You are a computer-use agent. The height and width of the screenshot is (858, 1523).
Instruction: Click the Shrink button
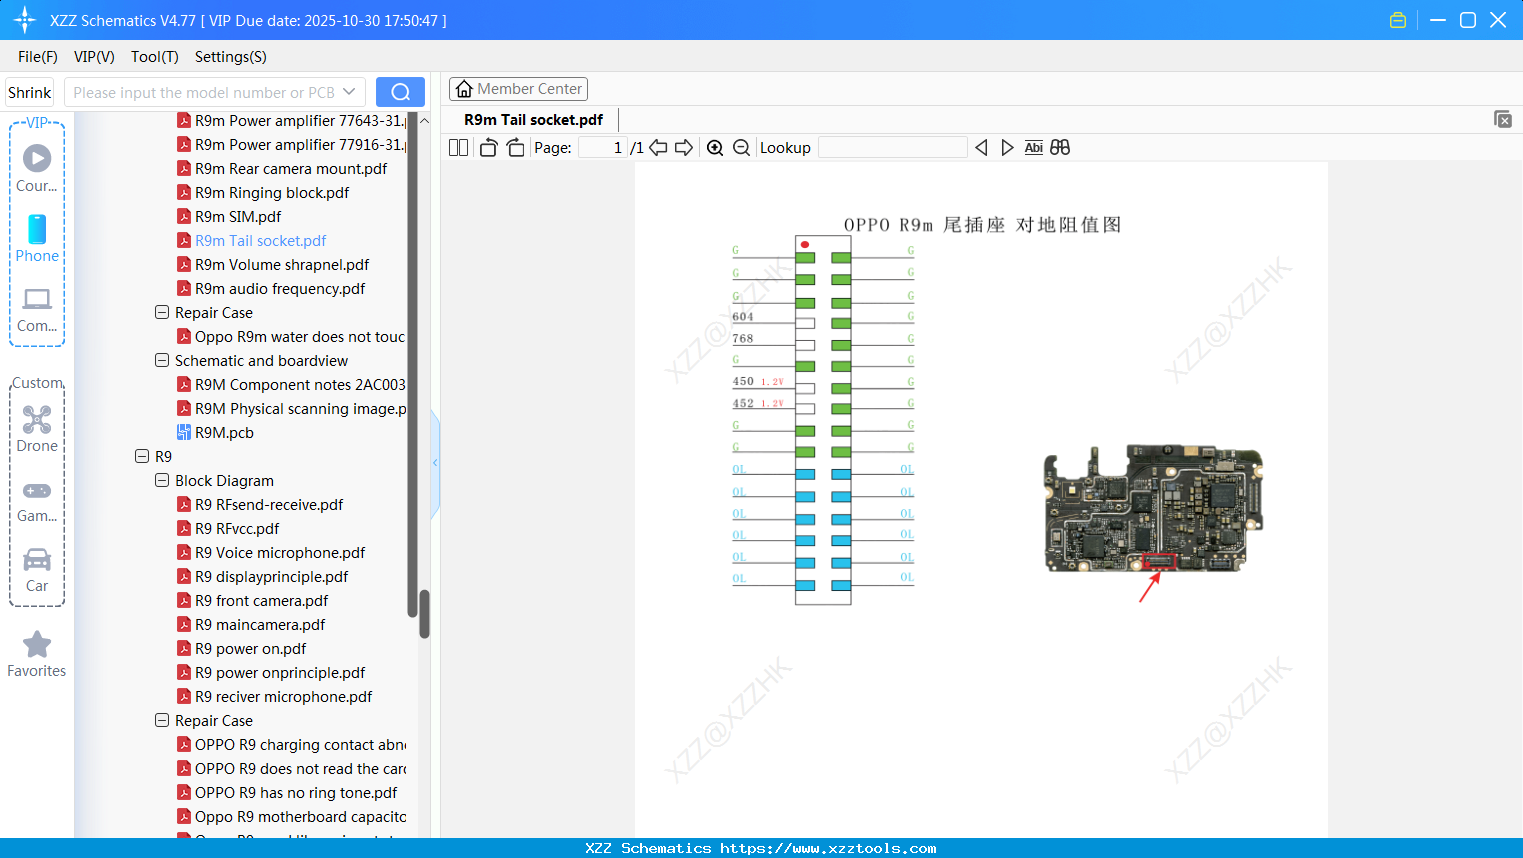pyautogui.click(x=30, y=92)
